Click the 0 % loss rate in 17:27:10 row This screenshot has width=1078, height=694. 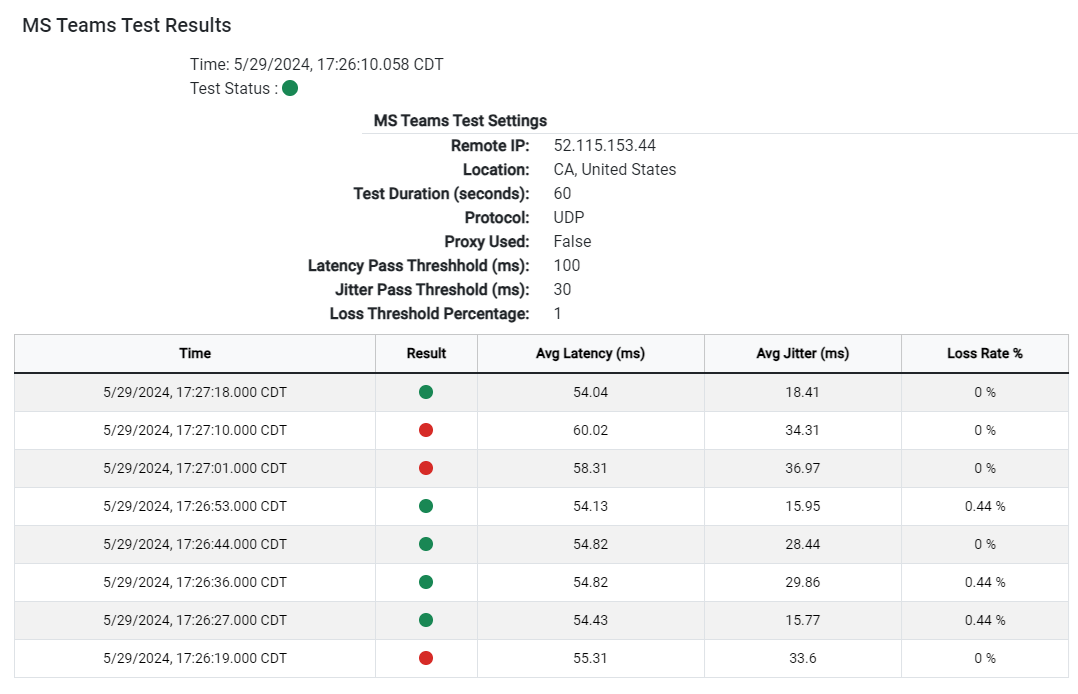(x=985, y=430)
